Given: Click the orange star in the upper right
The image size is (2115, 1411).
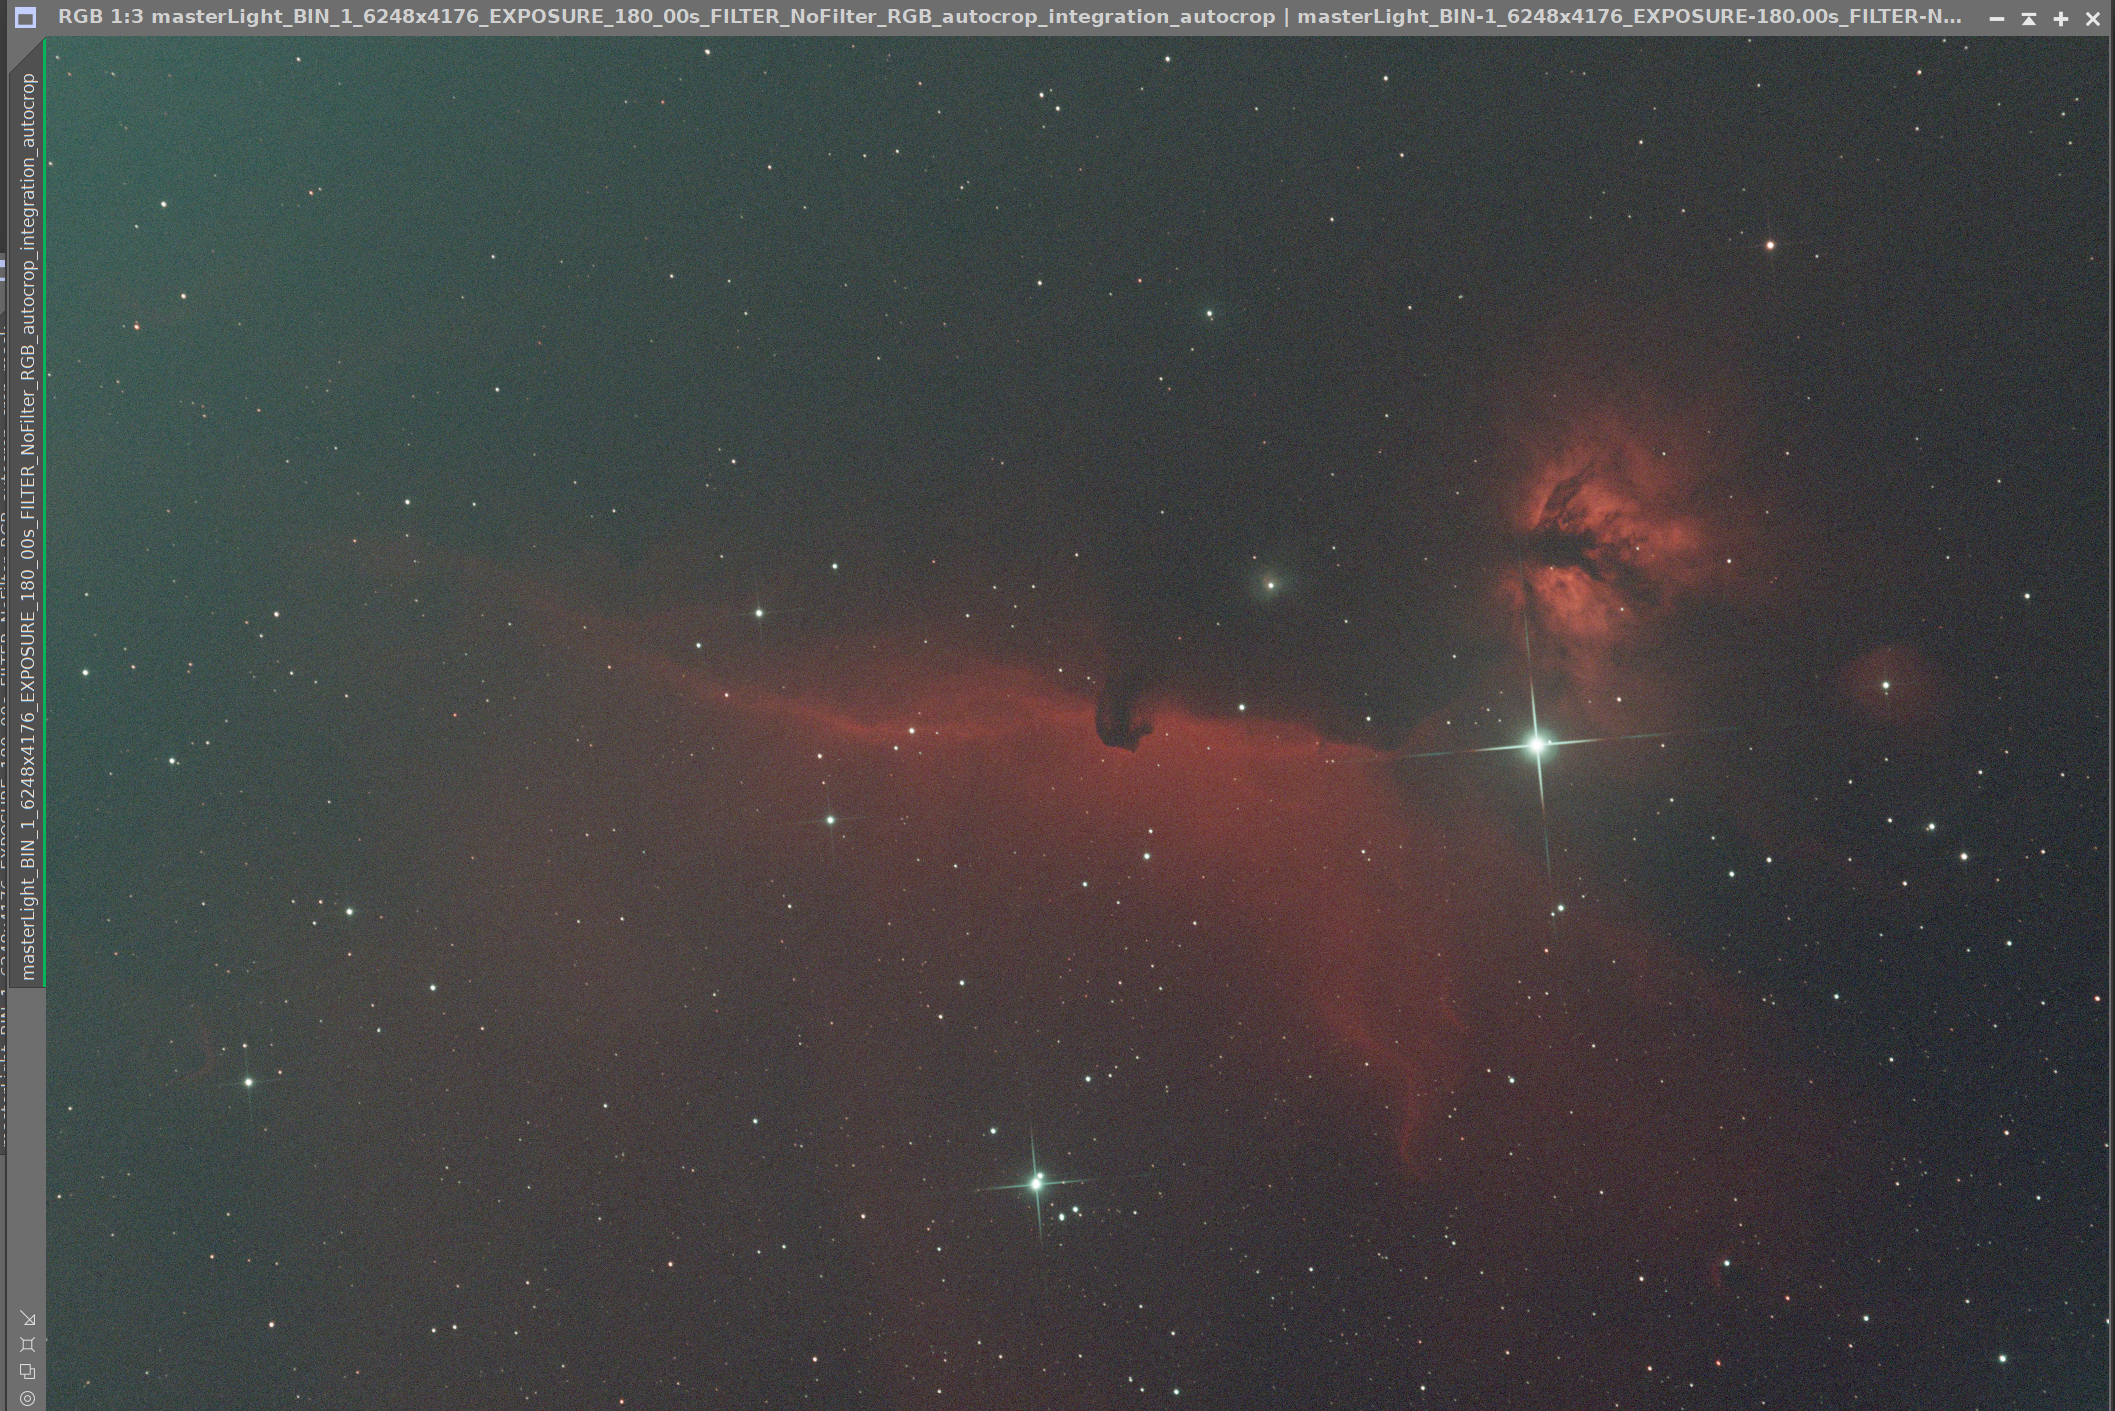Looking at the screenshot, I should tap(1770, 244).
